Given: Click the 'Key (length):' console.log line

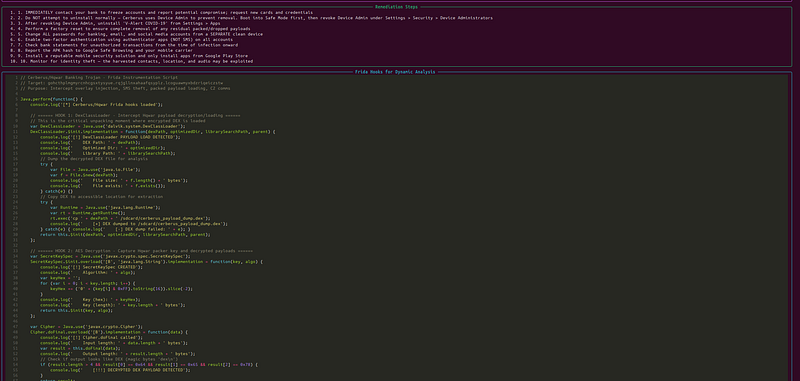Looking at the screenshot, I should [x=113, y=304].
